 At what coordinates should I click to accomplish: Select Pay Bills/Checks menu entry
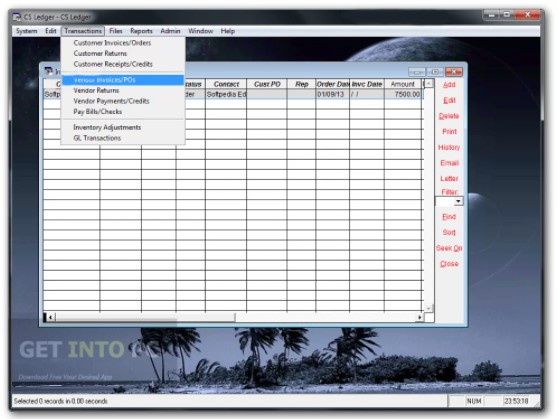coord(123,112)
